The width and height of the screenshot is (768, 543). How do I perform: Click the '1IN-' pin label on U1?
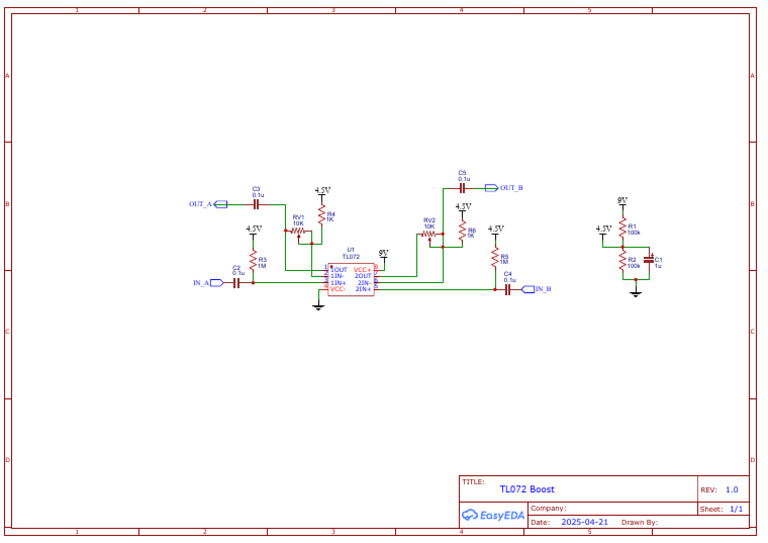coord(337,276)
